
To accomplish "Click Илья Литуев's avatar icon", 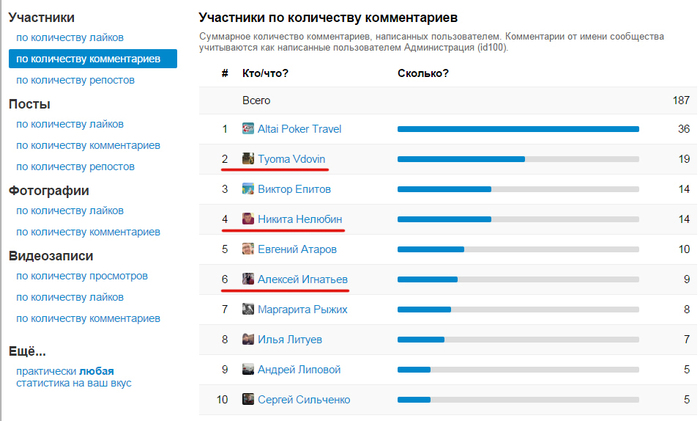I will 248,339.
